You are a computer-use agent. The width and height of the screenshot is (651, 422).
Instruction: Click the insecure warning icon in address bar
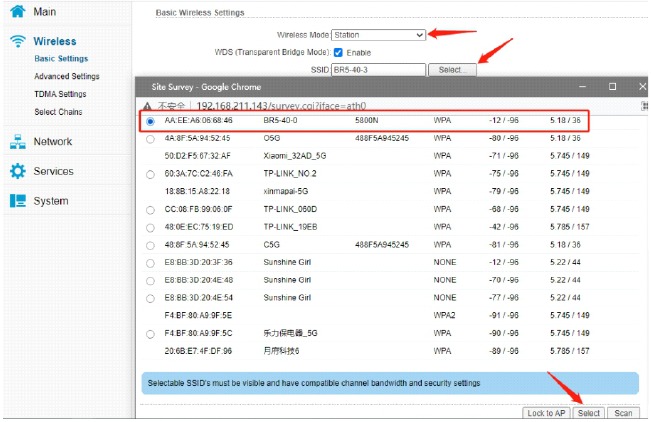tap(147, 106)
